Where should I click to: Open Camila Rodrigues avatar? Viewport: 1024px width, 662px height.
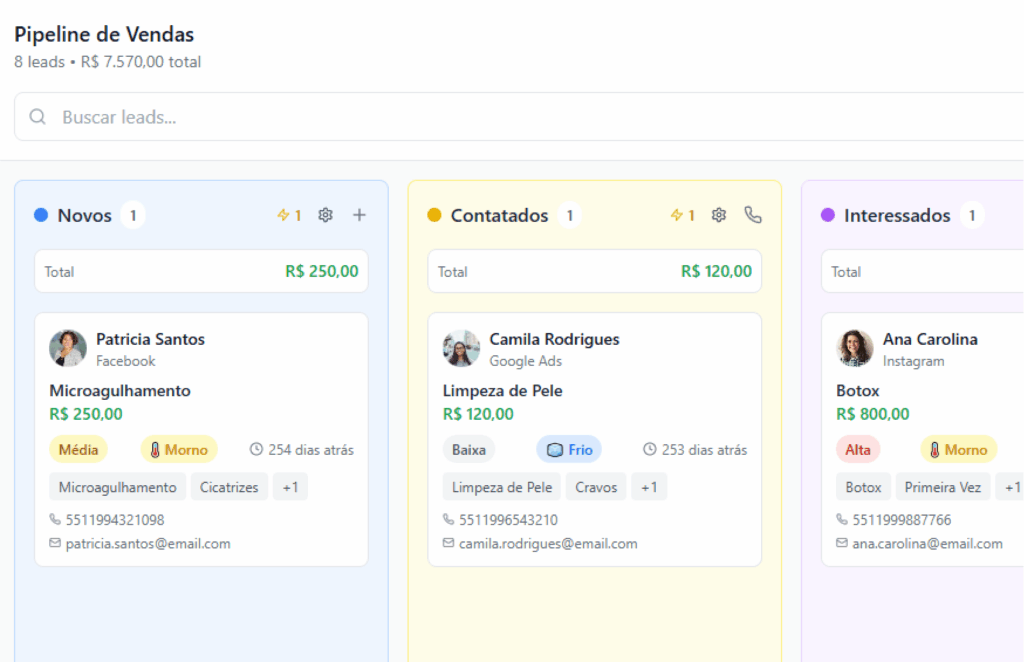pyautogui.click(x=461, y=349)
